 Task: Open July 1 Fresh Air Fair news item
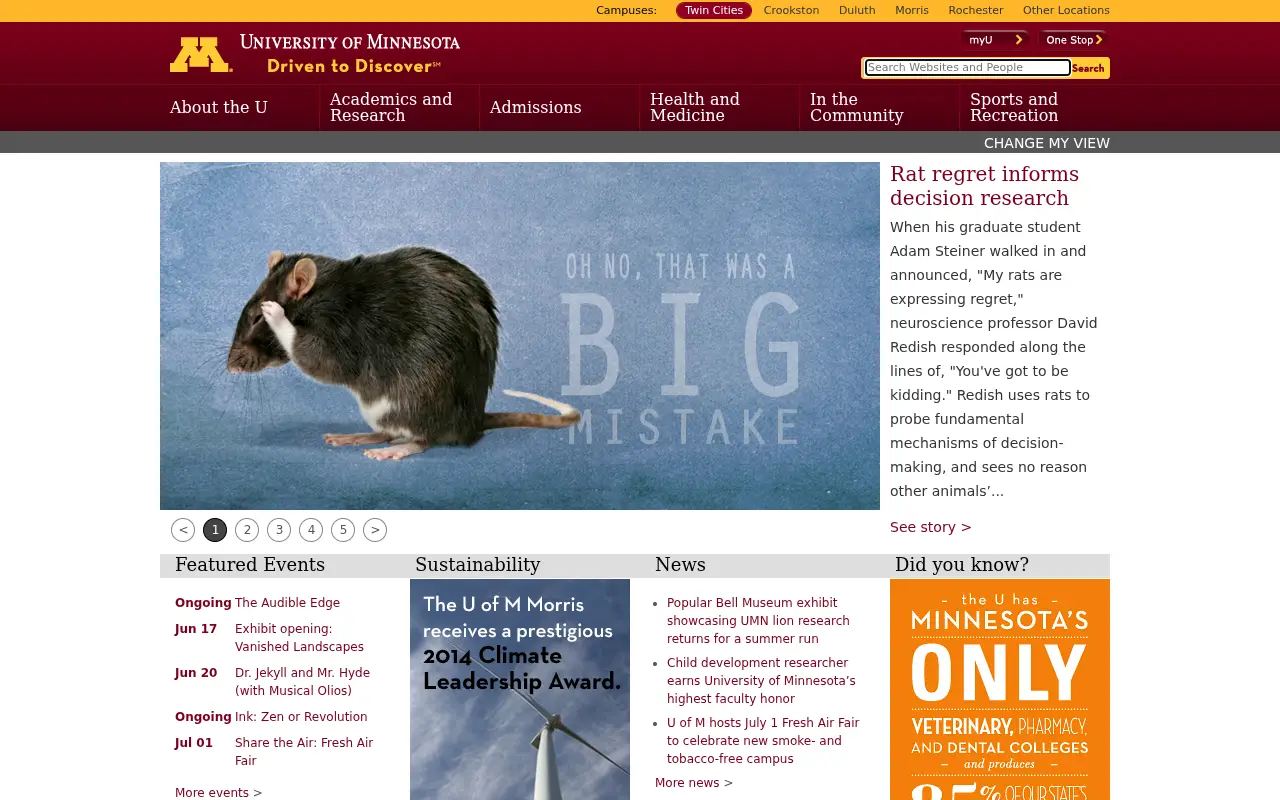(763, 741)
